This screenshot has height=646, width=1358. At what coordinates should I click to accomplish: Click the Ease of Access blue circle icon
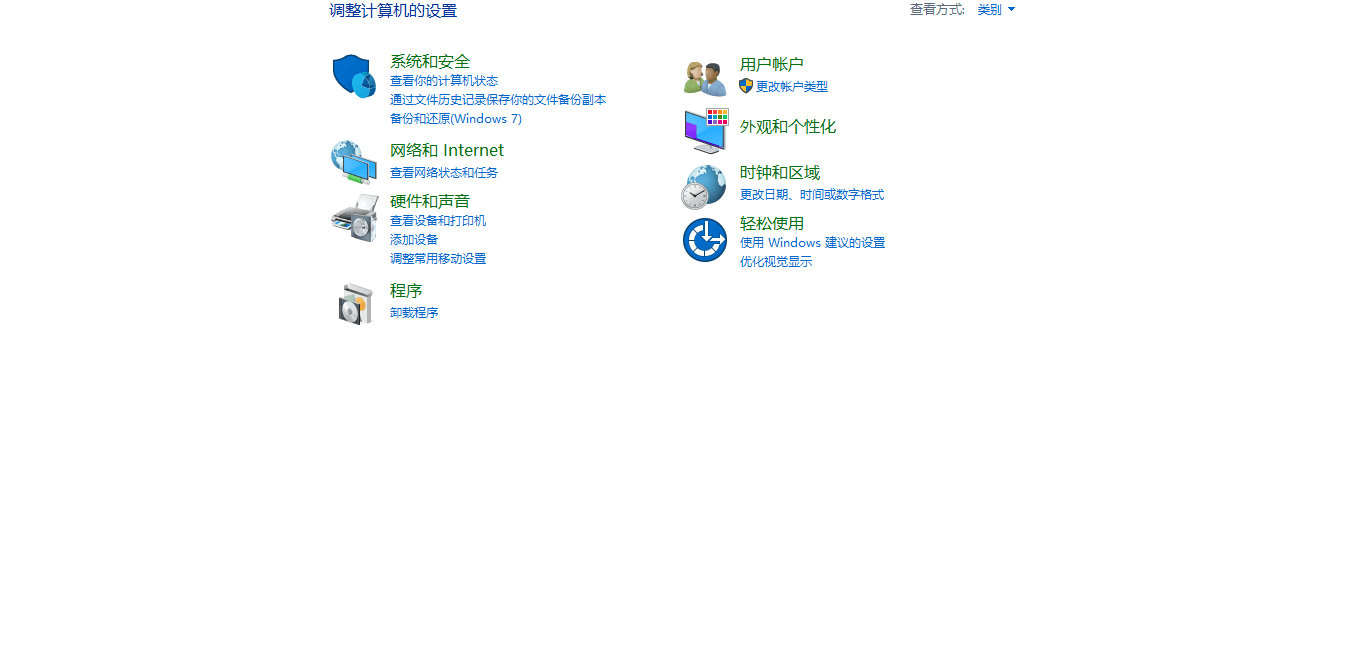(705, 240)
